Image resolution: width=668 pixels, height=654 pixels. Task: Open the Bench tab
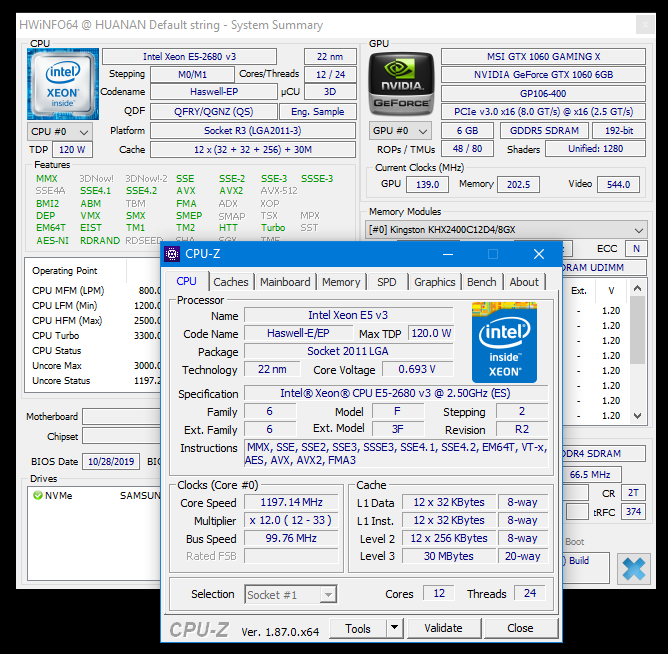(x=481, y=282)
